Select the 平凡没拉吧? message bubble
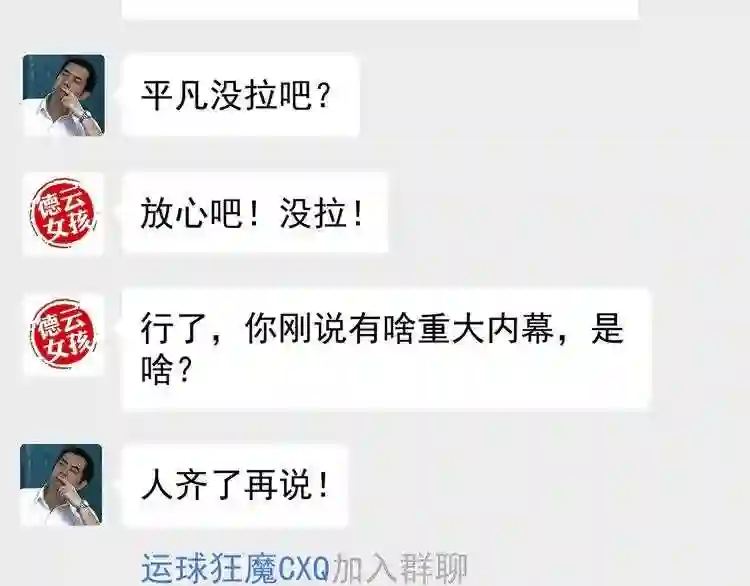The width and height of the screenshot is (750, 586). point(241,95)
